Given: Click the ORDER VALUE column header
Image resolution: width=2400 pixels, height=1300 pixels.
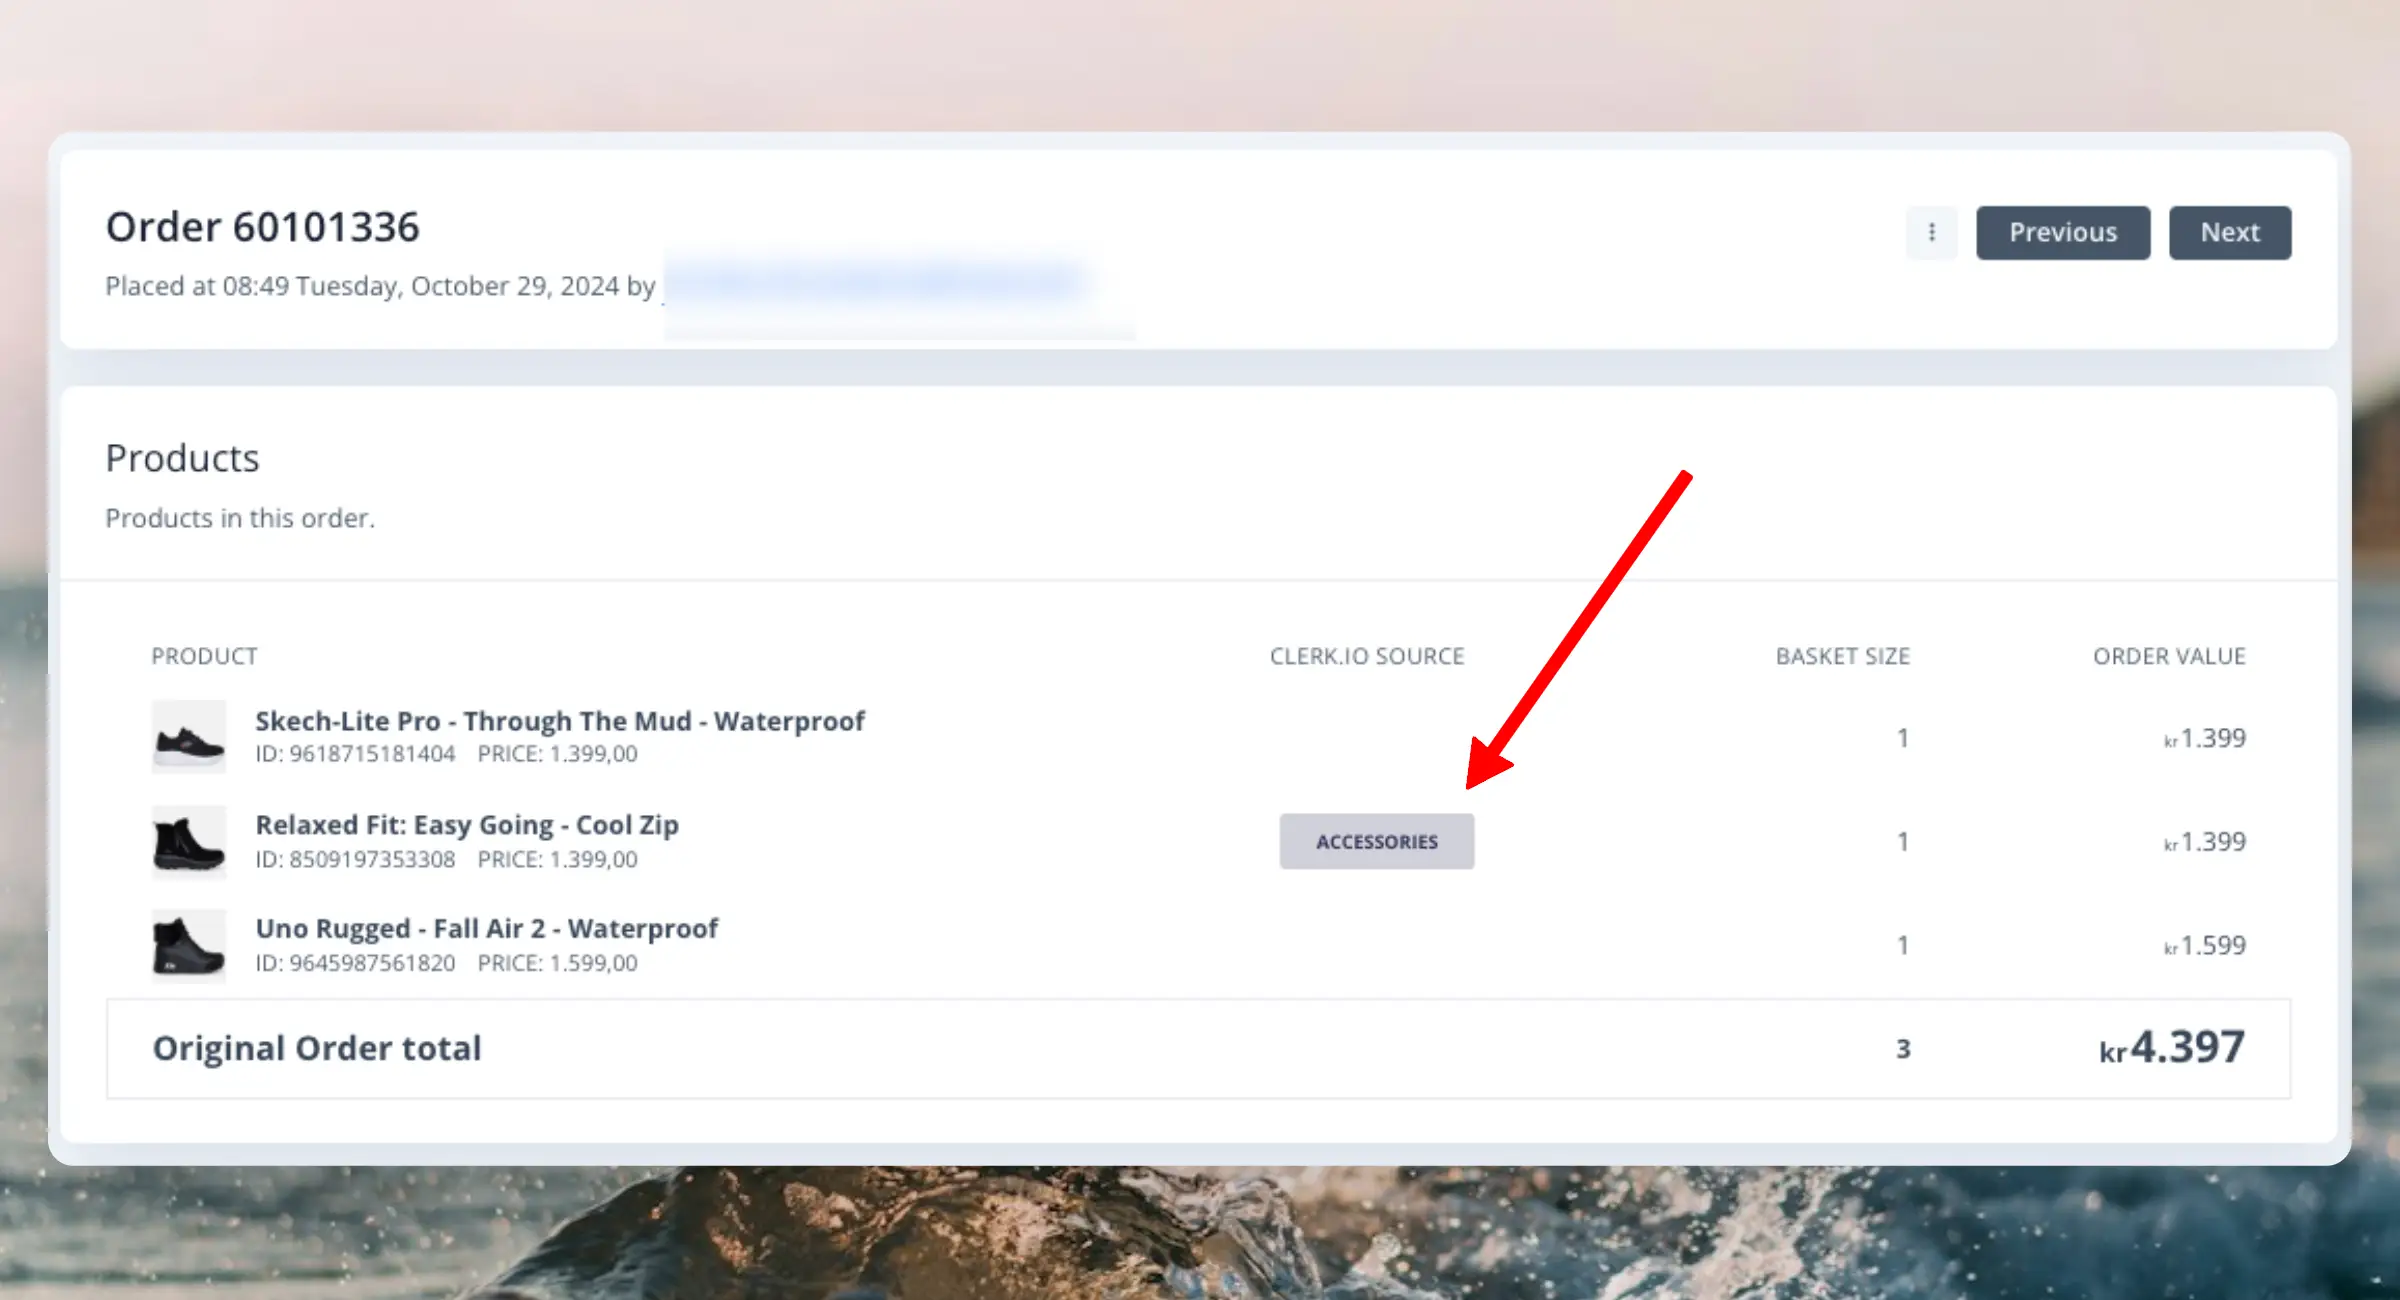Looking at the screenshot, I should click(x=2169, y=656).
